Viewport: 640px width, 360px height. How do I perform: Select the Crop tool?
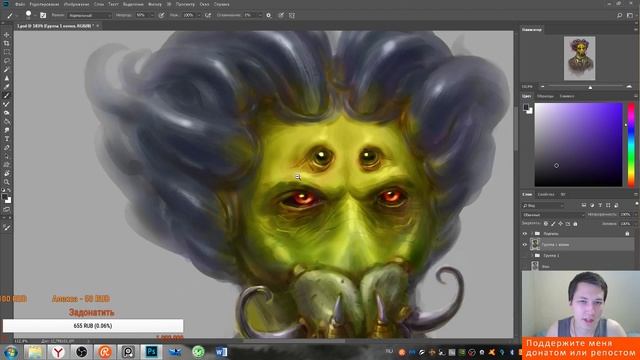(7, 43)
